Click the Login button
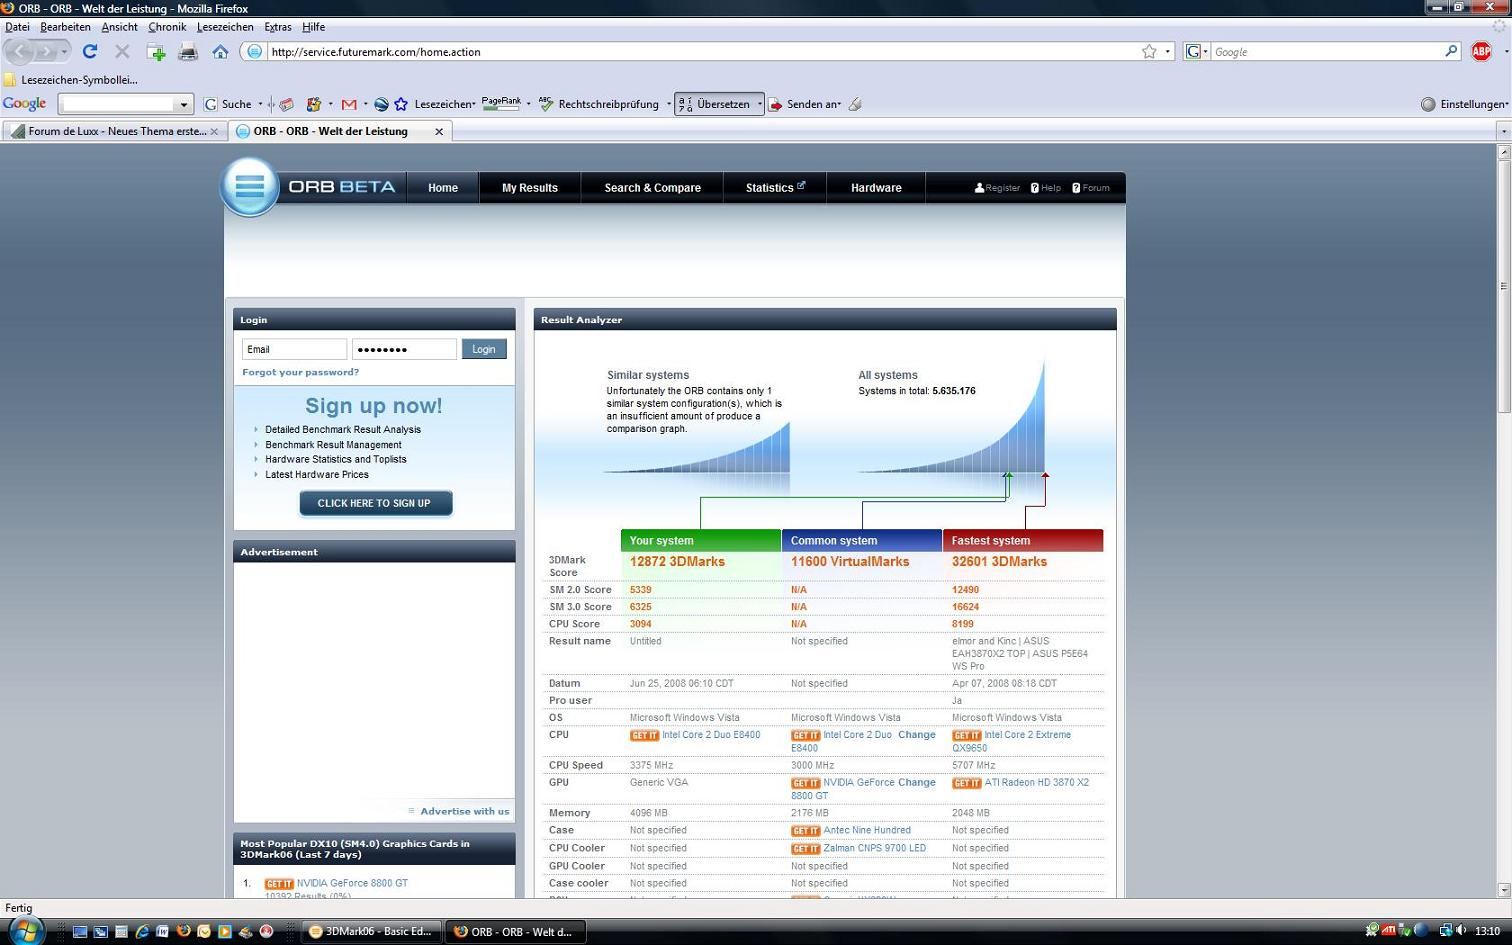Image resolution: width=1512 pixels, height=945 pixels. (x=484, y=349)
